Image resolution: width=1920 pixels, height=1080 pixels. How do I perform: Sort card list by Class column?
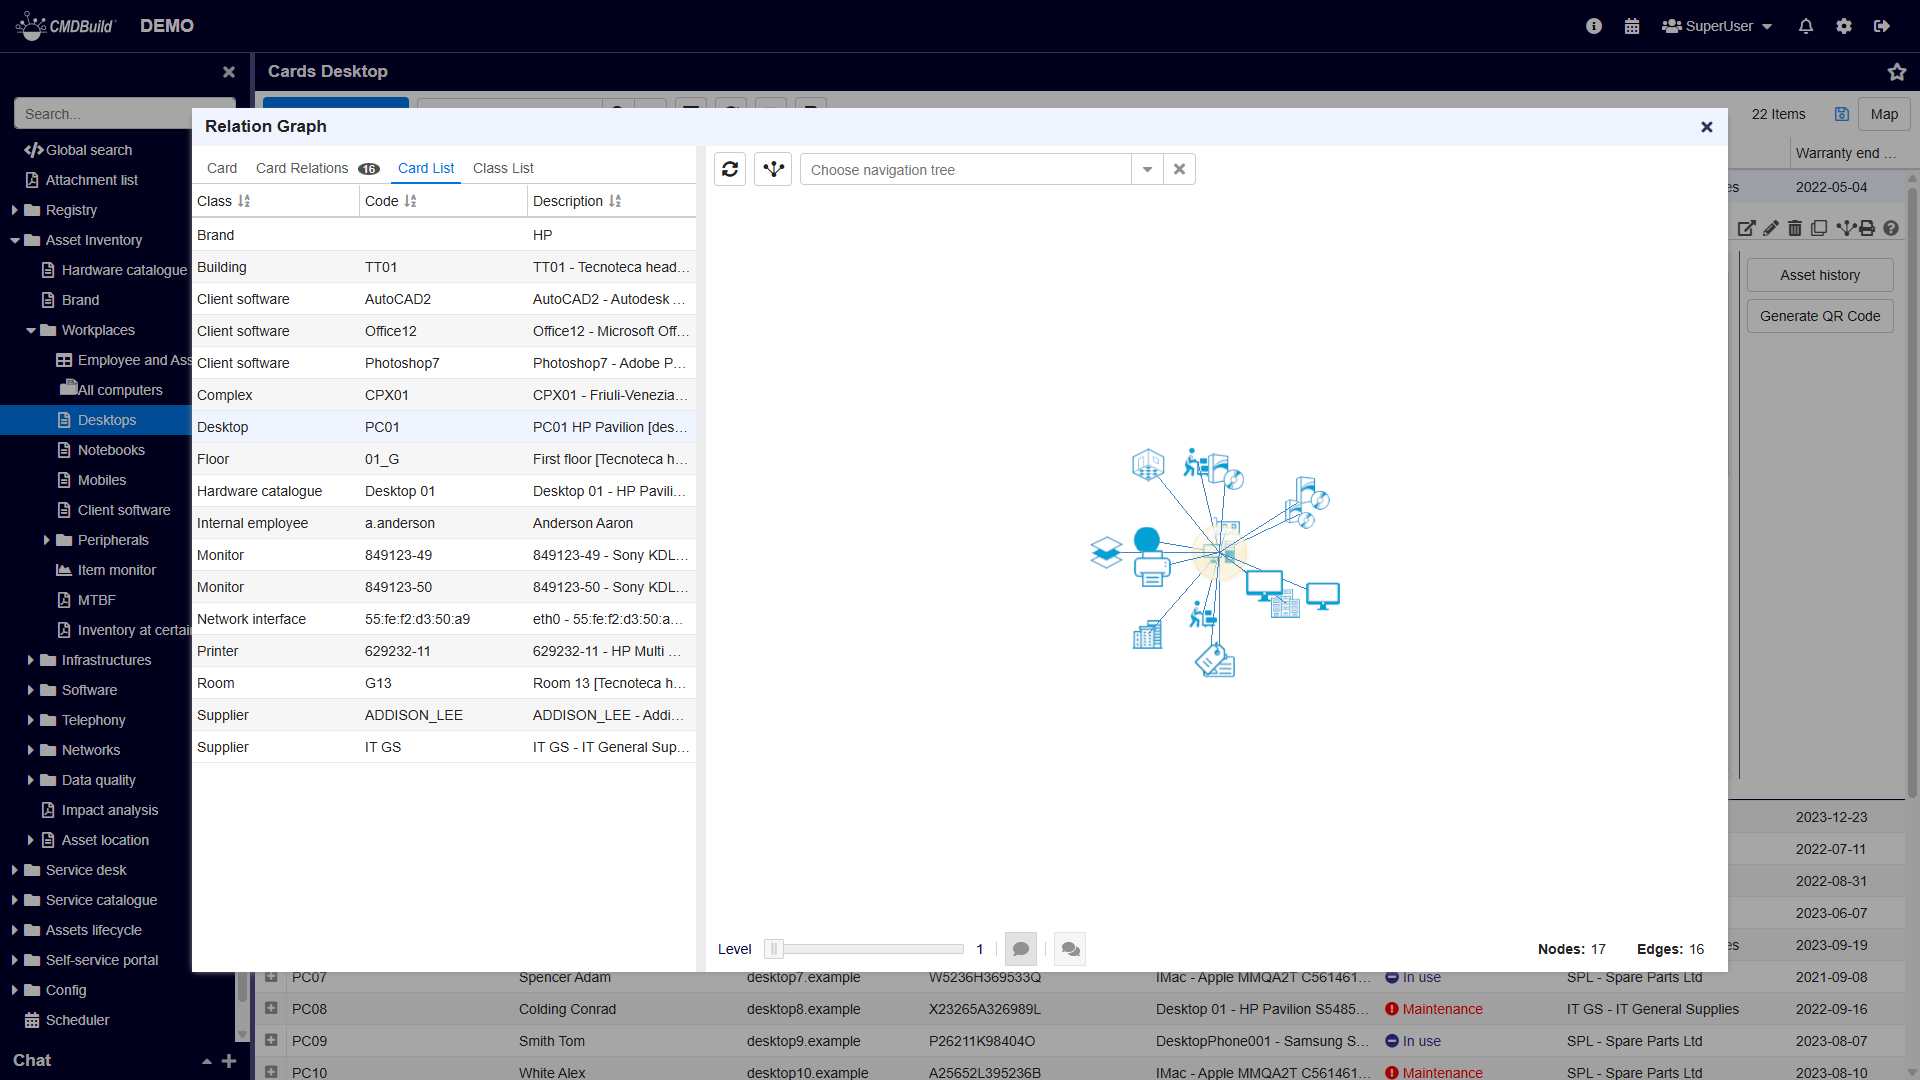pyautogui.click(x=243, y=201)
